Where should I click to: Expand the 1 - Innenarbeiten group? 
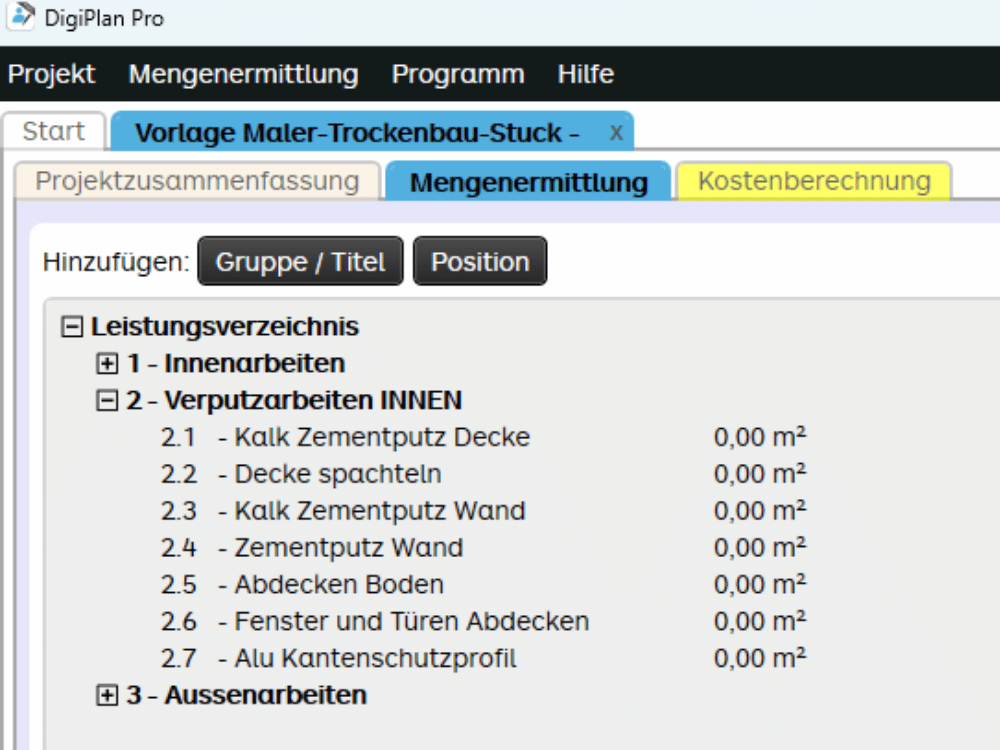tap(107, 363)
